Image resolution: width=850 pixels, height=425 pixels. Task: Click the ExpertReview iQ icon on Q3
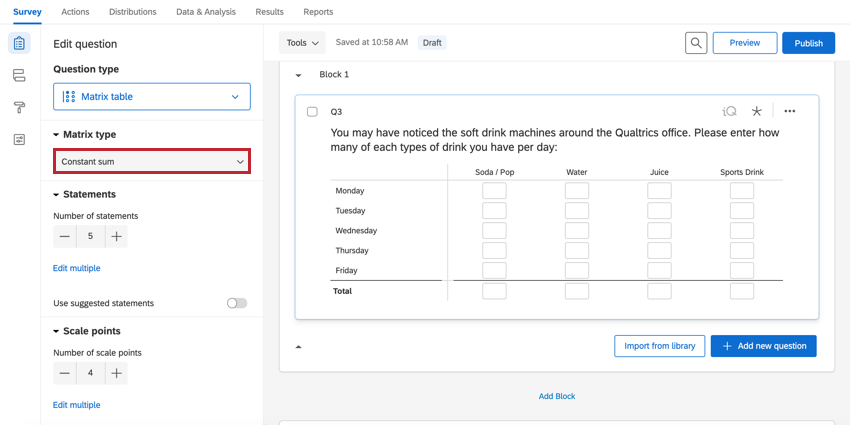click(x=729, y=112)
